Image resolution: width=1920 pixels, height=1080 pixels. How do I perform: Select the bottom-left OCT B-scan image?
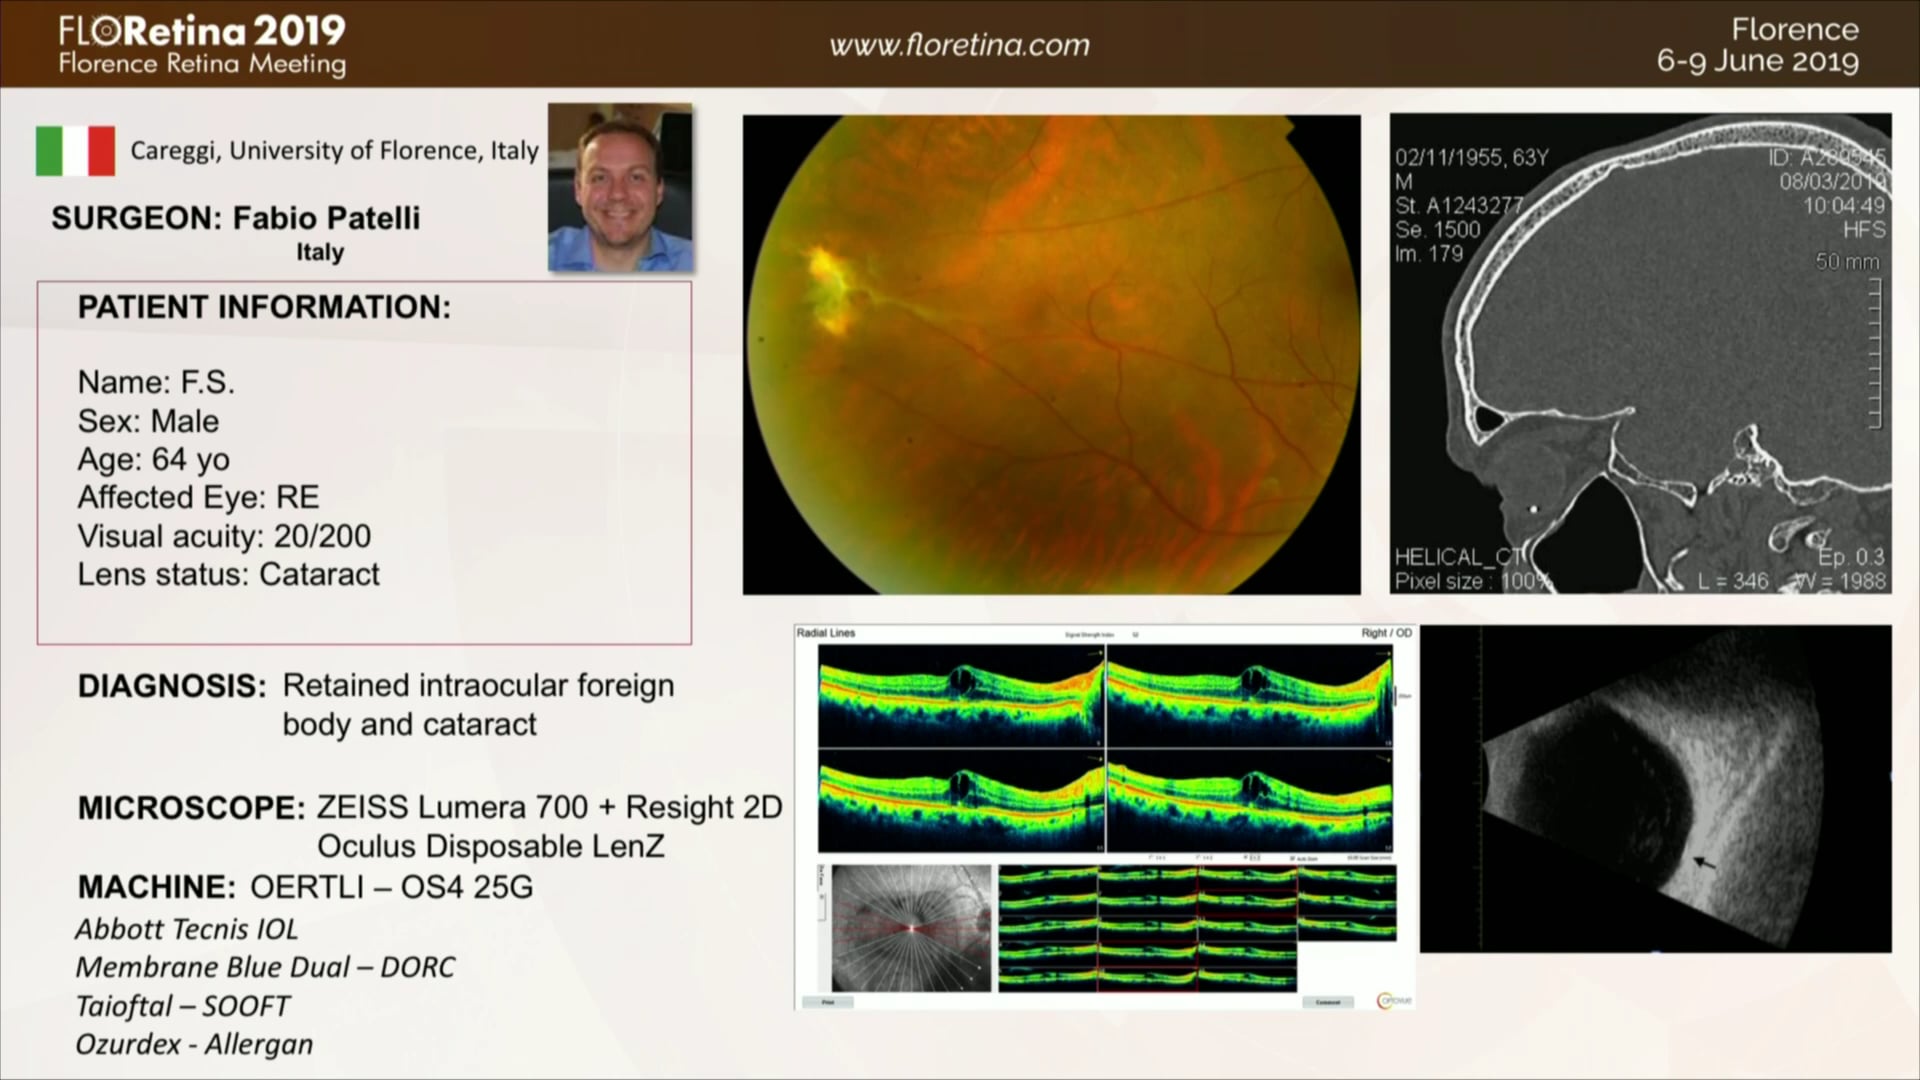pyautogui.click(x=961, y=800)
